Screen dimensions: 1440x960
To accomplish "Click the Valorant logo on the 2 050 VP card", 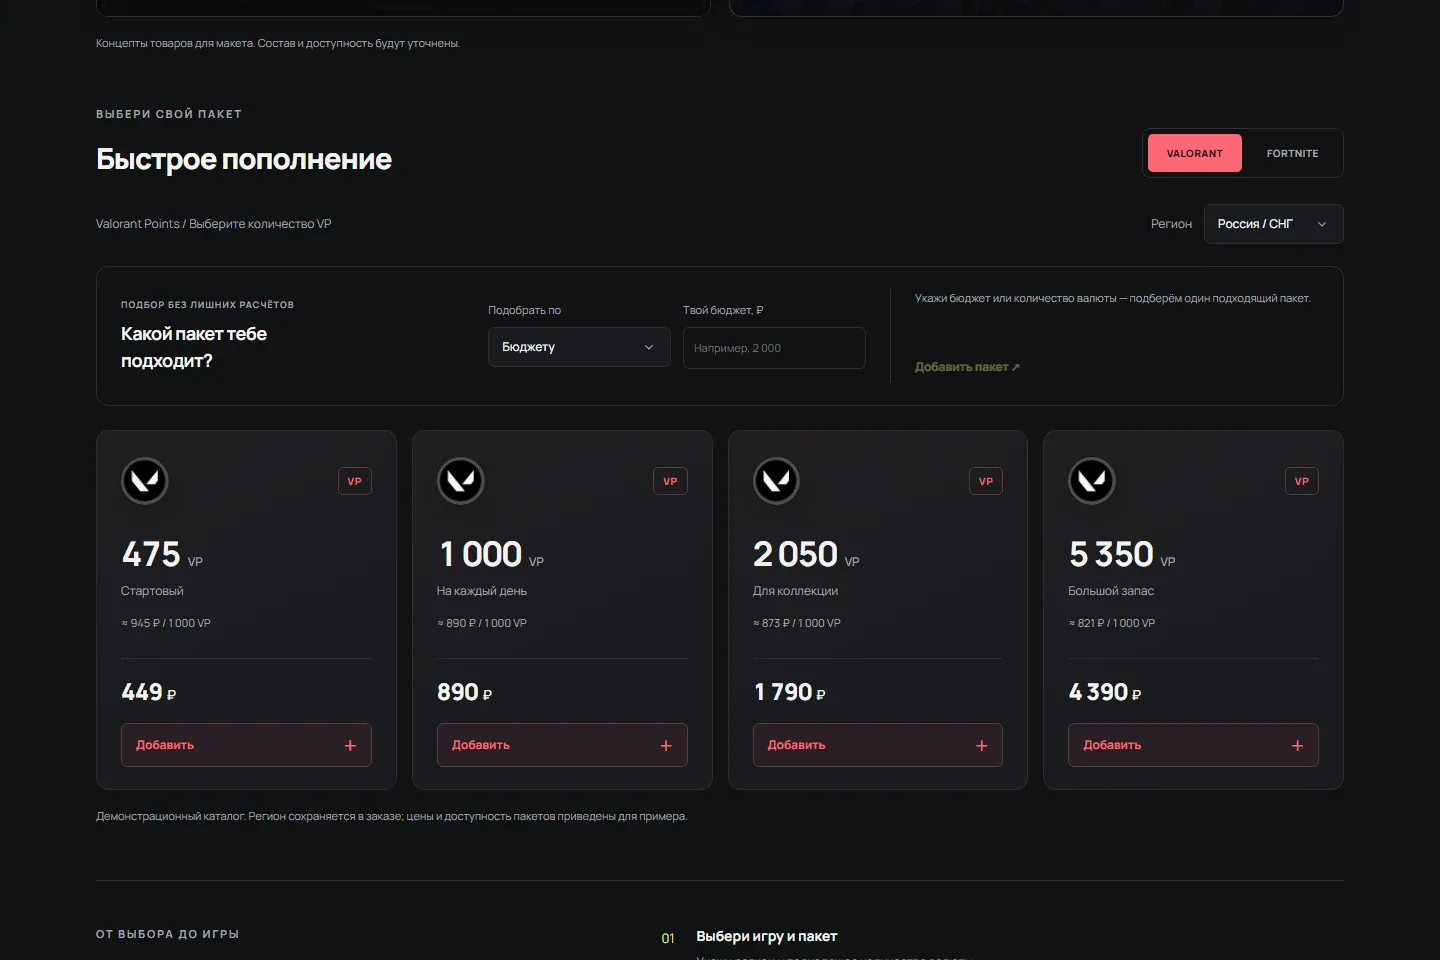I will pos(776,481).
